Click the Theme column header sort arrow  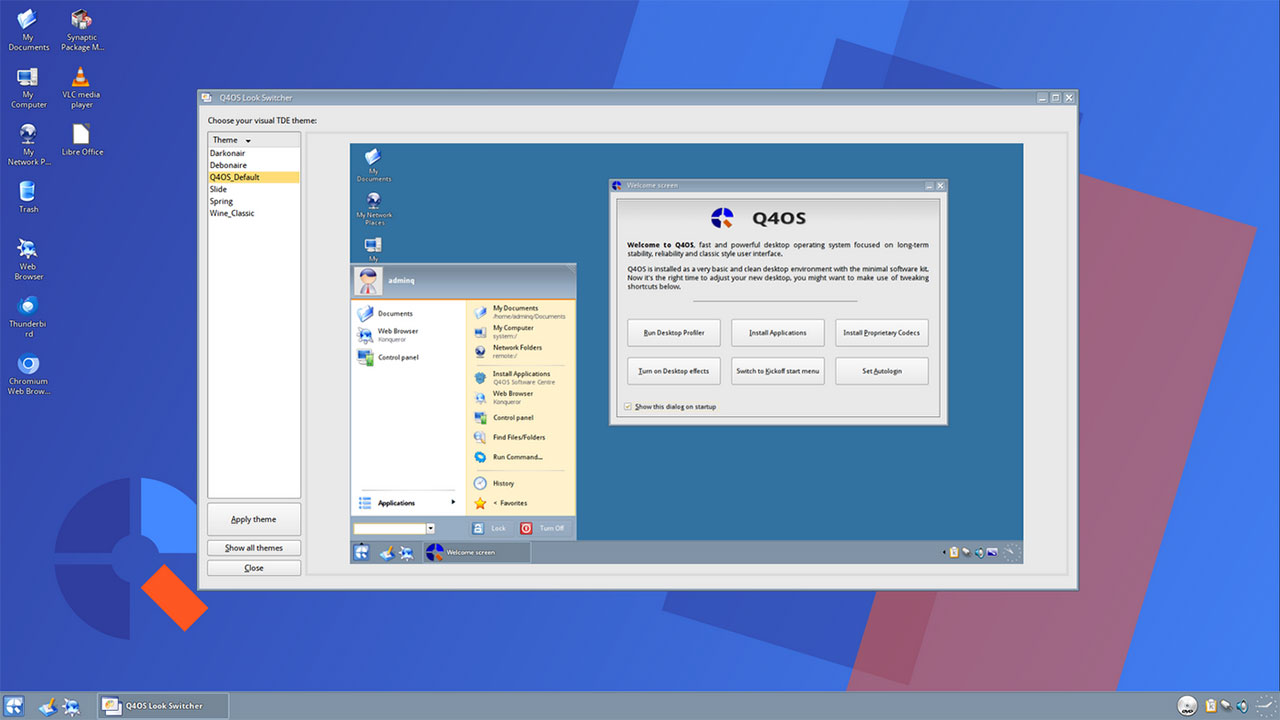point(248,141)
